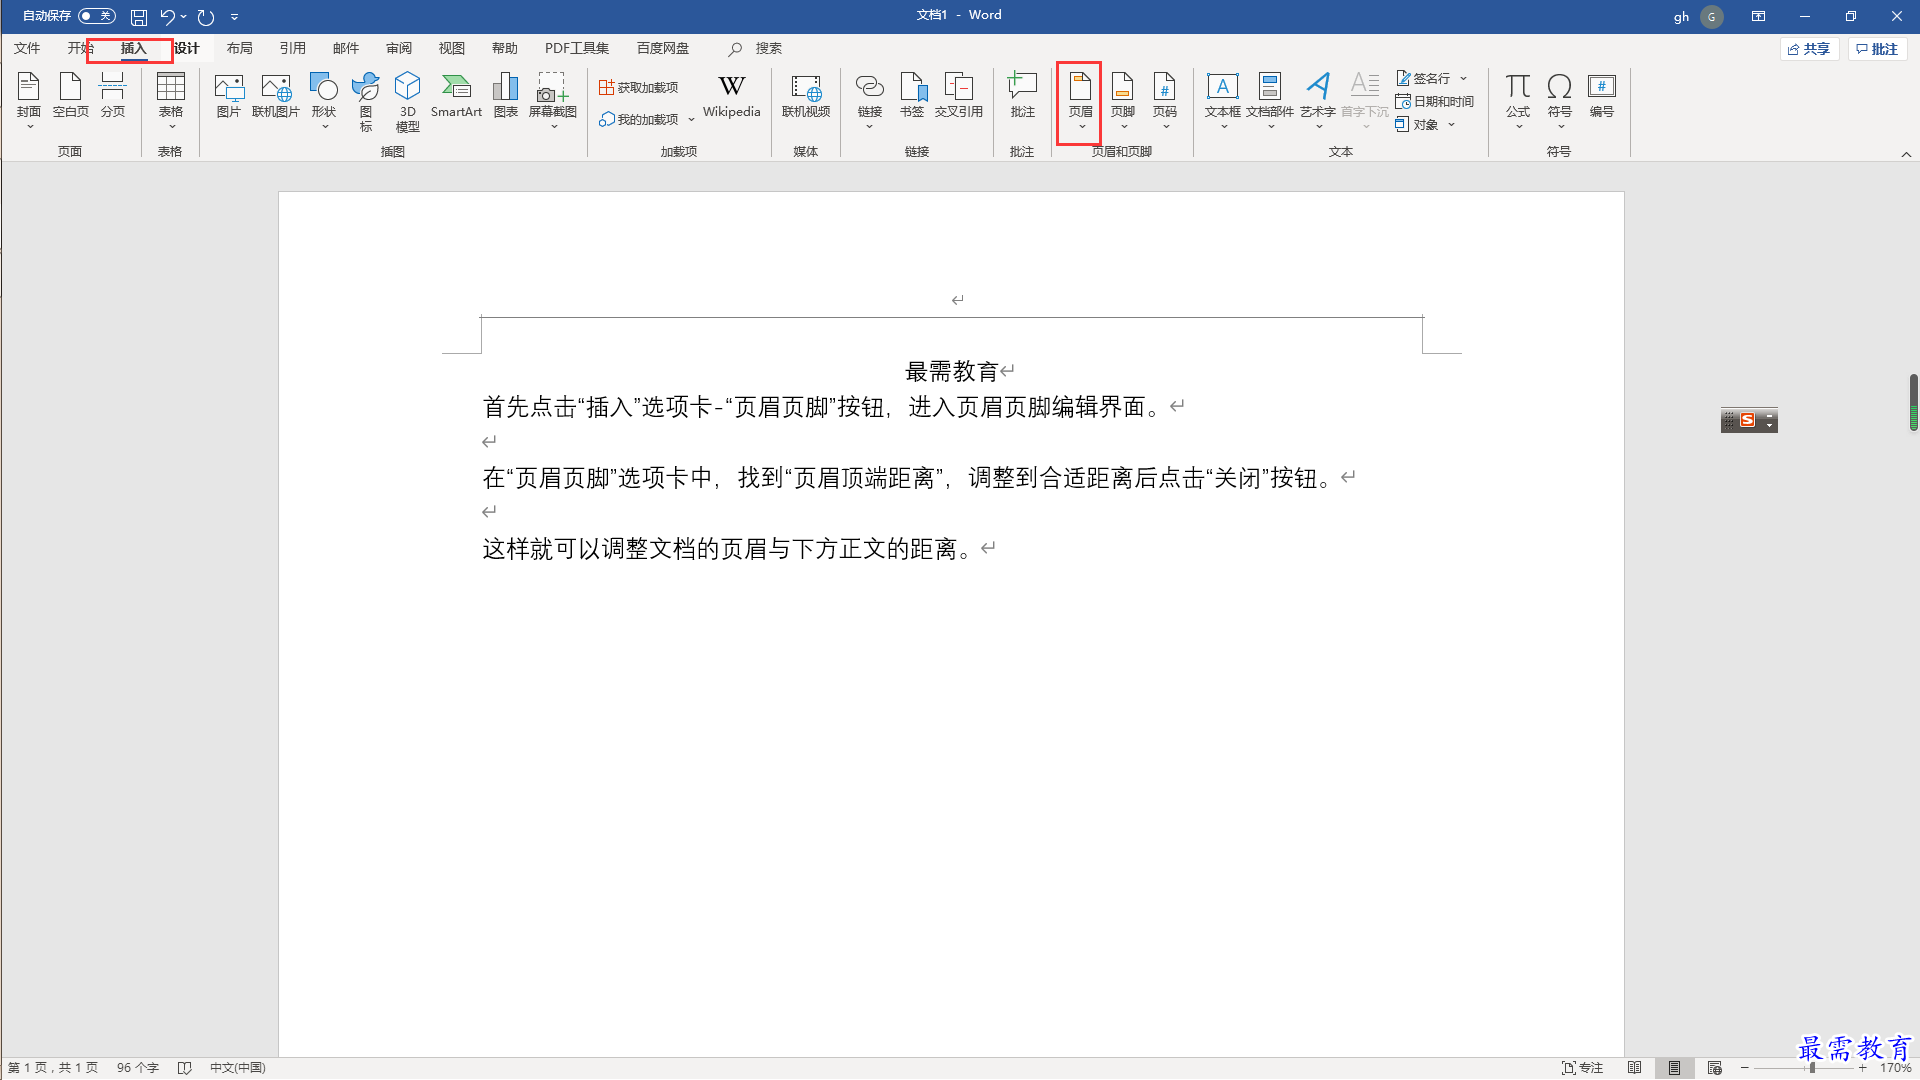Screen dimensions: 1920x1080
Task: Open the table (表格) insert menu
Action: coord(171,100)
